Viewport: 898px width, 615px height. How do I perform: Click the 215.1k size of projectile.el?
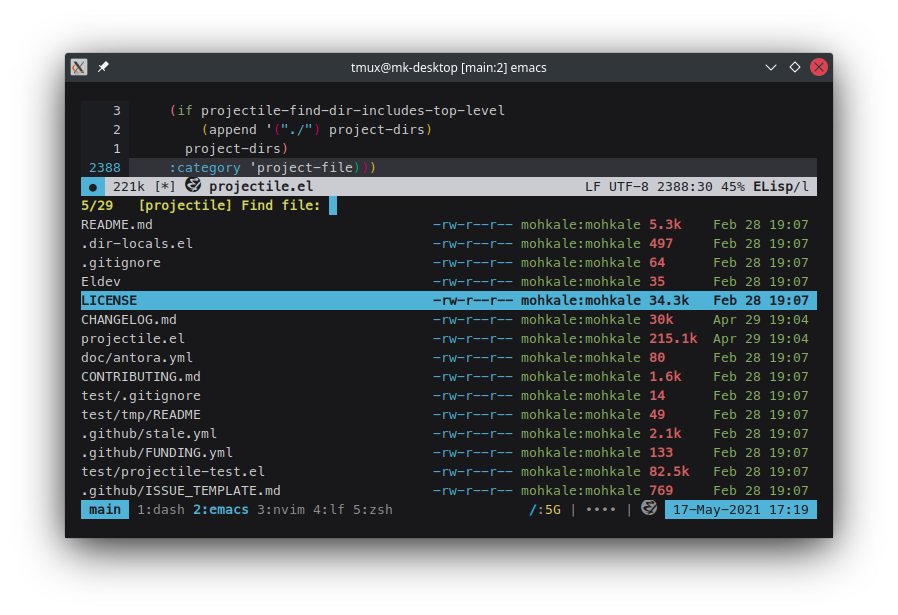point(673,338)
